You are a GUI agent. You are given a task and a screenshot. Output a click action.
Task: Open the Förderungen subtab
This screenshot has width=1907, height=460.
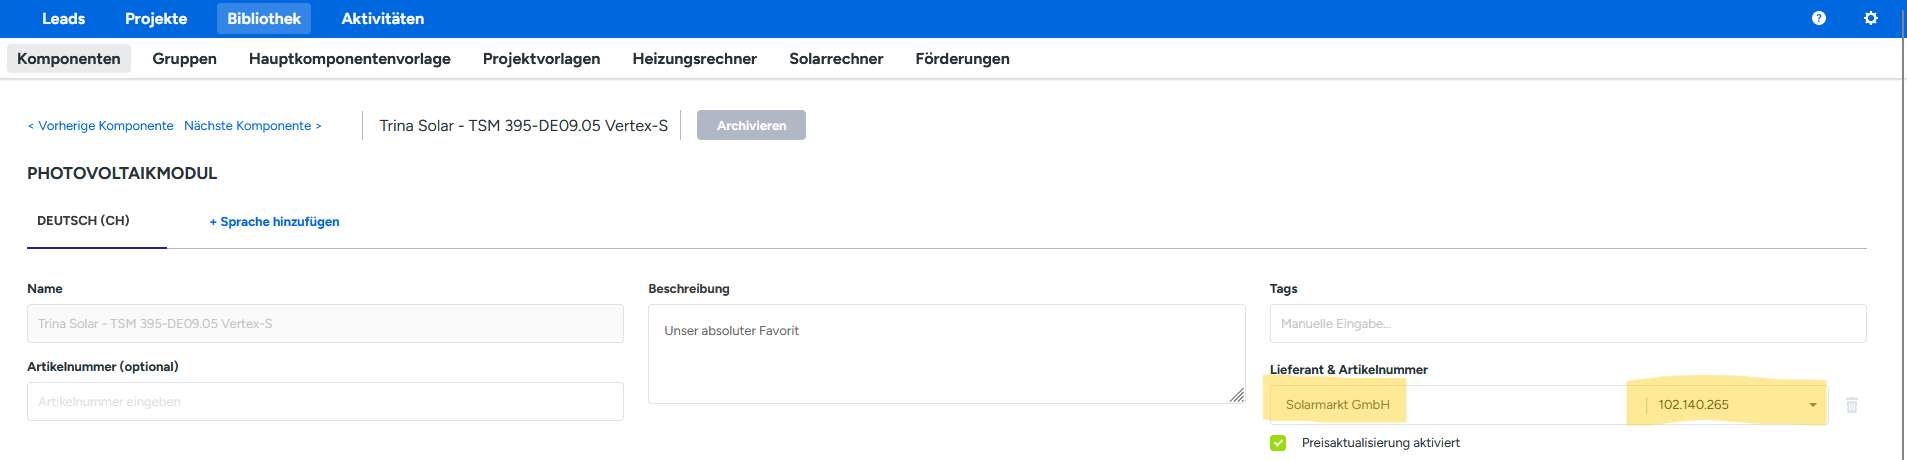click(x=962, y=59)
